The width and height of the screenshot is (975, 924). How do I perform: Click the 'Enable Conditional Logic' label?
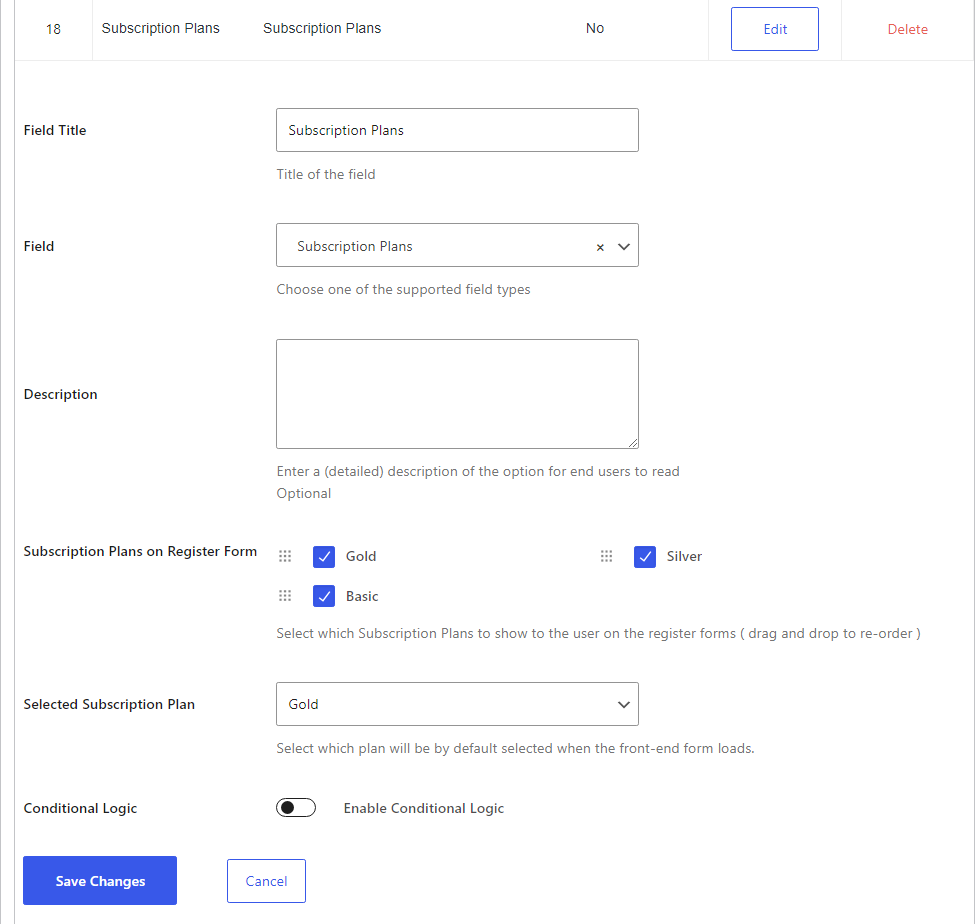(423, 808)
